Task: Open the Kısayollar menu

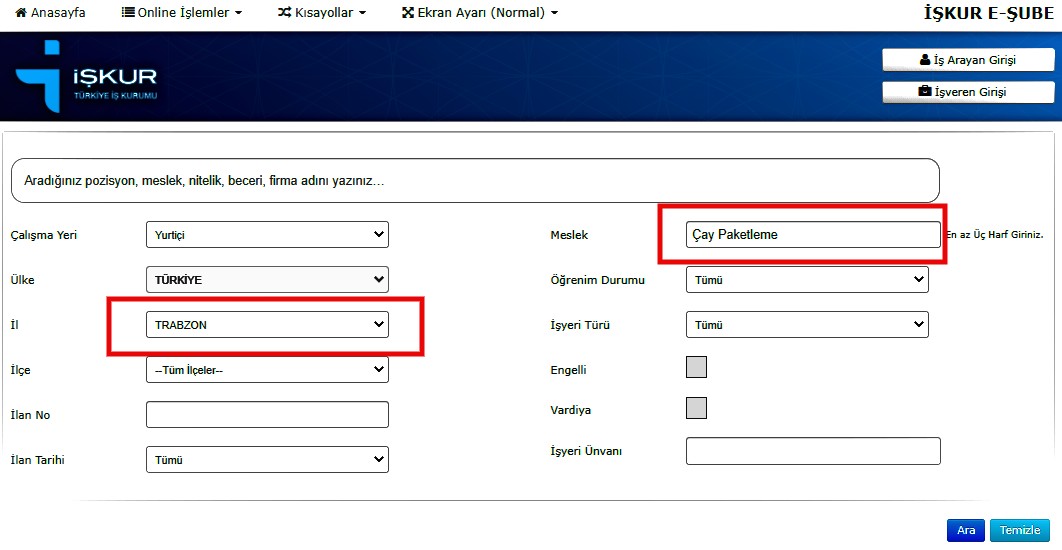Action: [322, 12]
